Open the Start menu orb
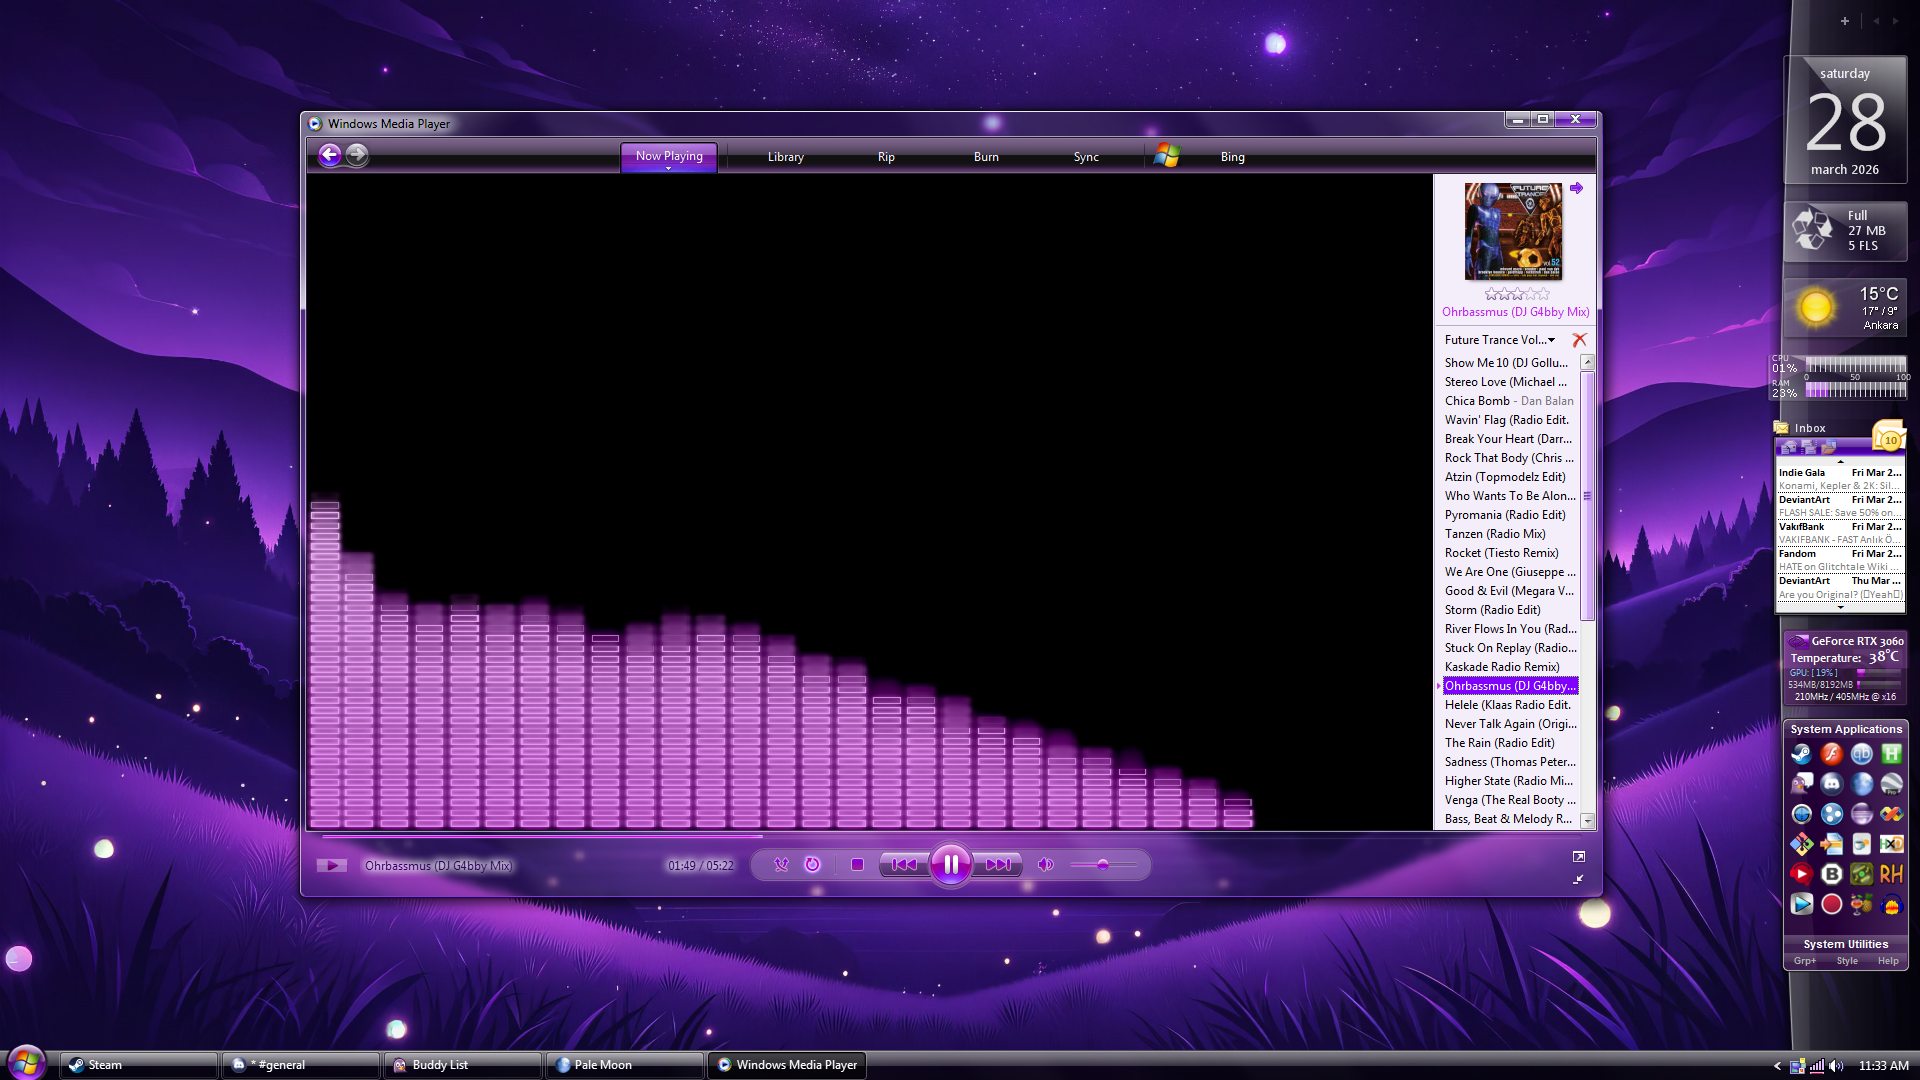This screenshot has height=1080, width=1920. point(27,1061)
